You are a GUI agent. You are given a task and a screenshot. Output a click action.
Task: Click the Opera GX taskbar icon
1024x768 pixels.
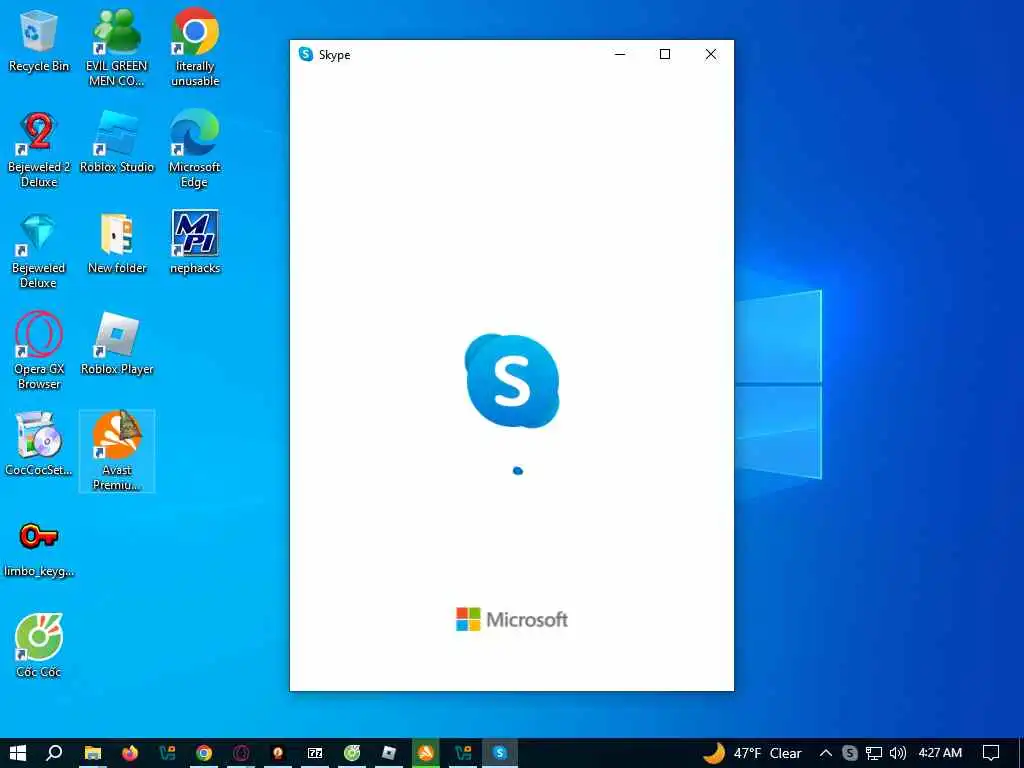click(x=241, y=753)
